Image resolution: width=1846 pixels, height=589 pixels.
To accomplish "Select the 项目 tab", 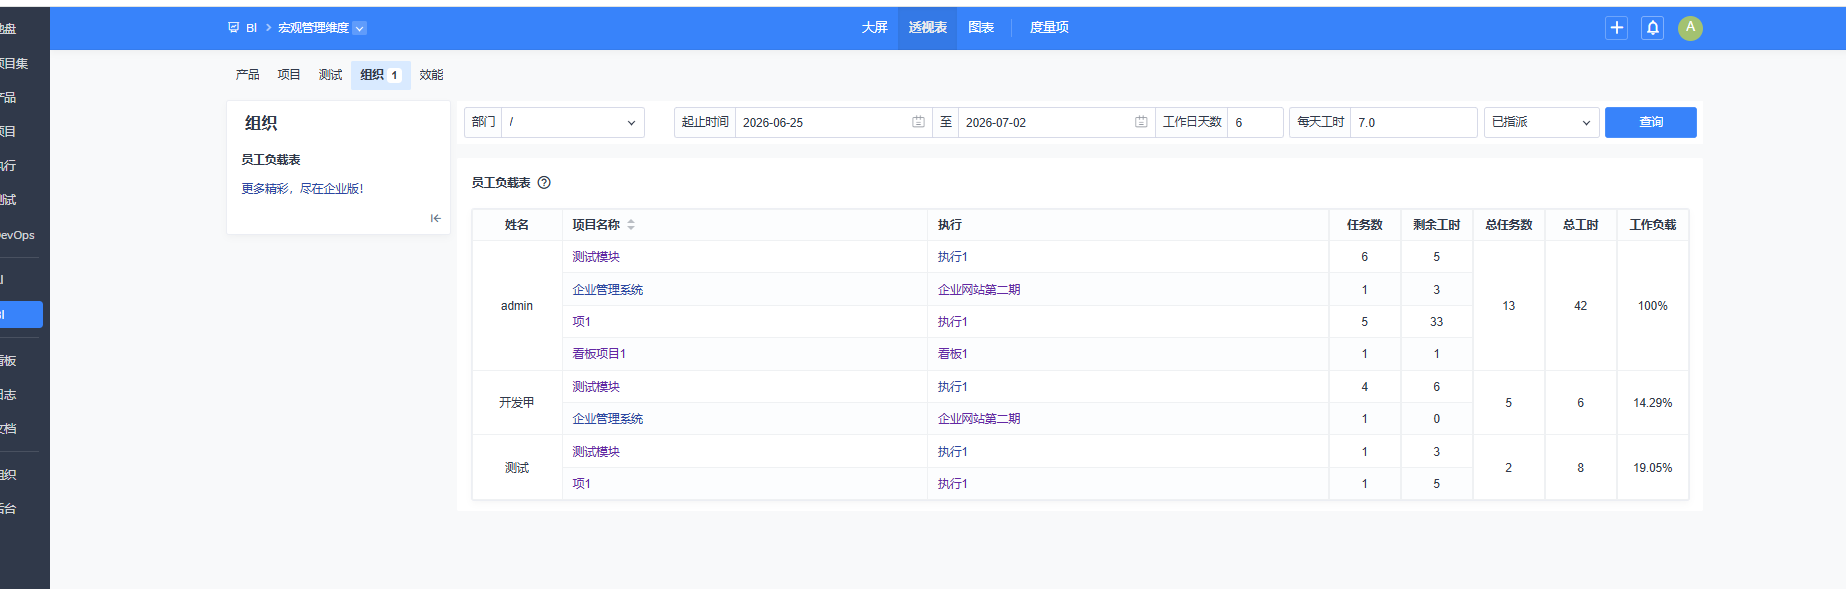I will click(289, 75).
